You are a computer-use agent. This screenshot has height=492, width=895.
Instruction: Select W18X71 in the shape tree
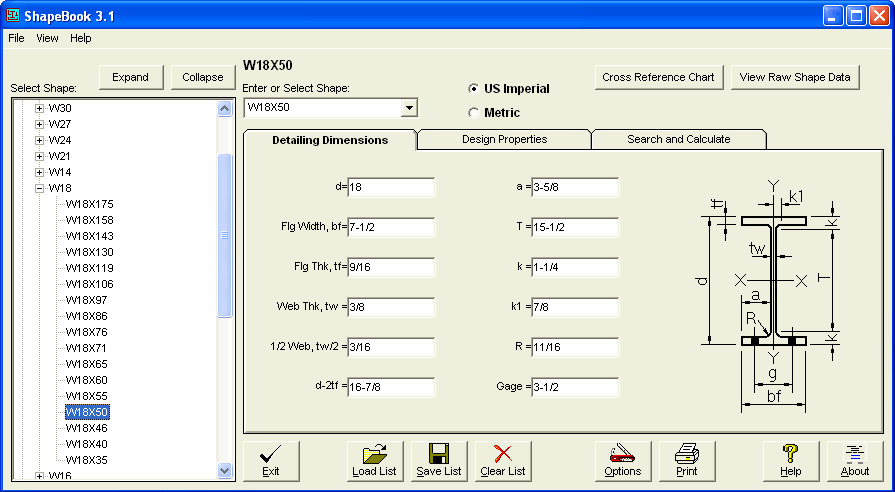(x=87, y=348)
